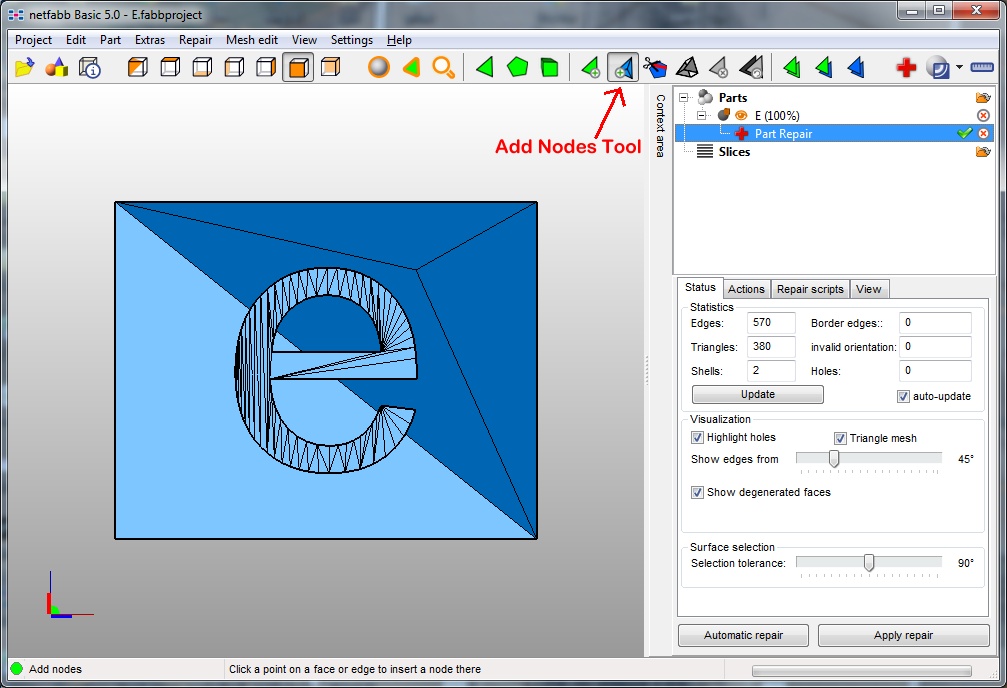
Task: Remove part E with its red X
Action: click(x=983, y=116)
